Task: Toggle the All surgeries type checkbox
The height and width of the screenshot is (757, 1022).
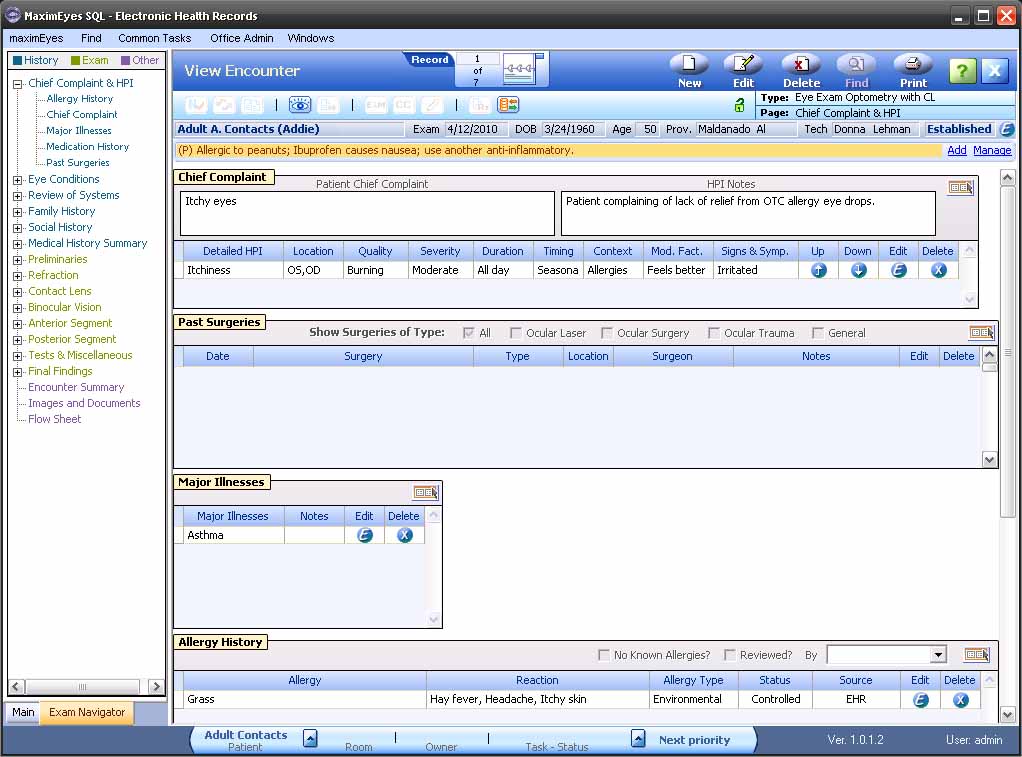Action: [468, 333]
